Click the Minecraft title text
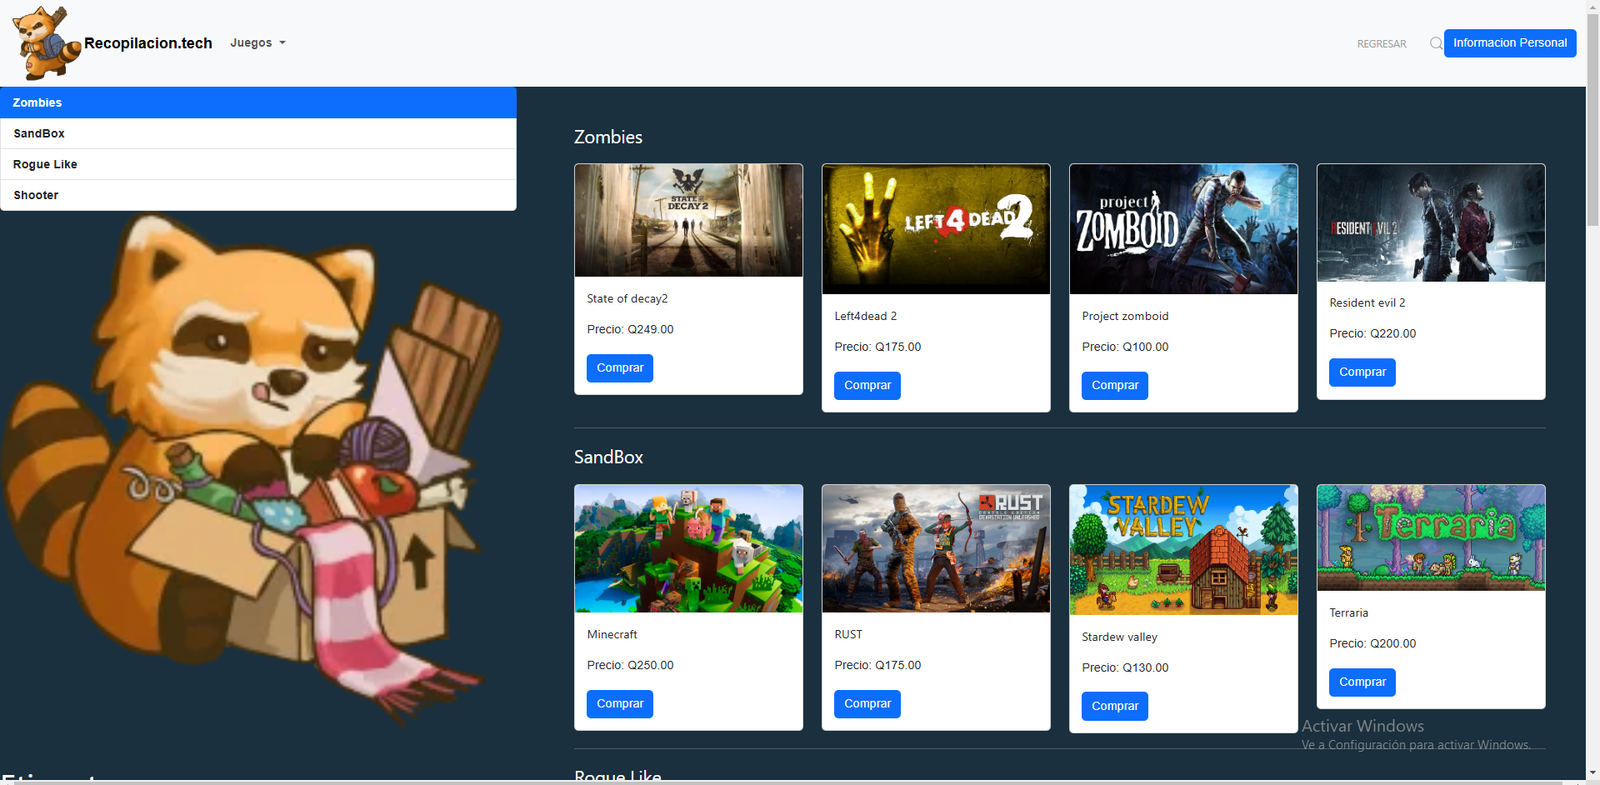The height and width of the screenshot is (785, 1600). (612, 635)
